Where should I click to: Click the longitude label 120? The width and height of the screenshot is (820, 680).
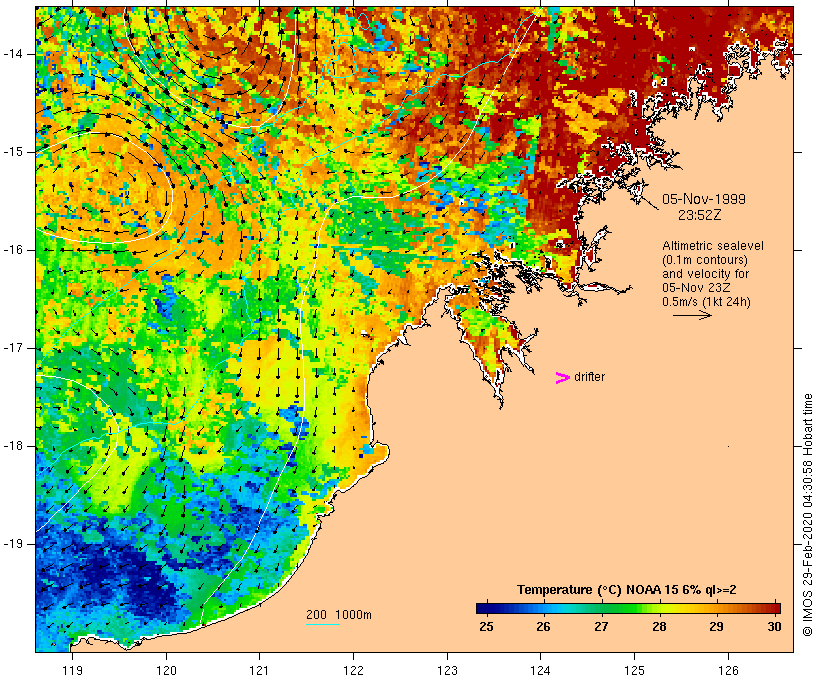coord(166,670)
